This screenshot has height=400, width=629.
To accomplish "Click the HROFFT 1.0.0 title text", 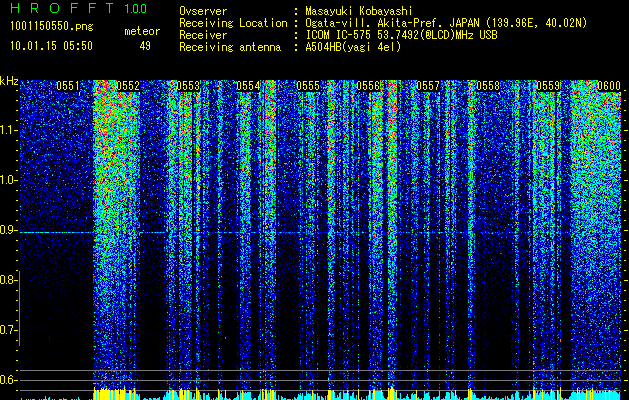I will click(x=79, y=8).
